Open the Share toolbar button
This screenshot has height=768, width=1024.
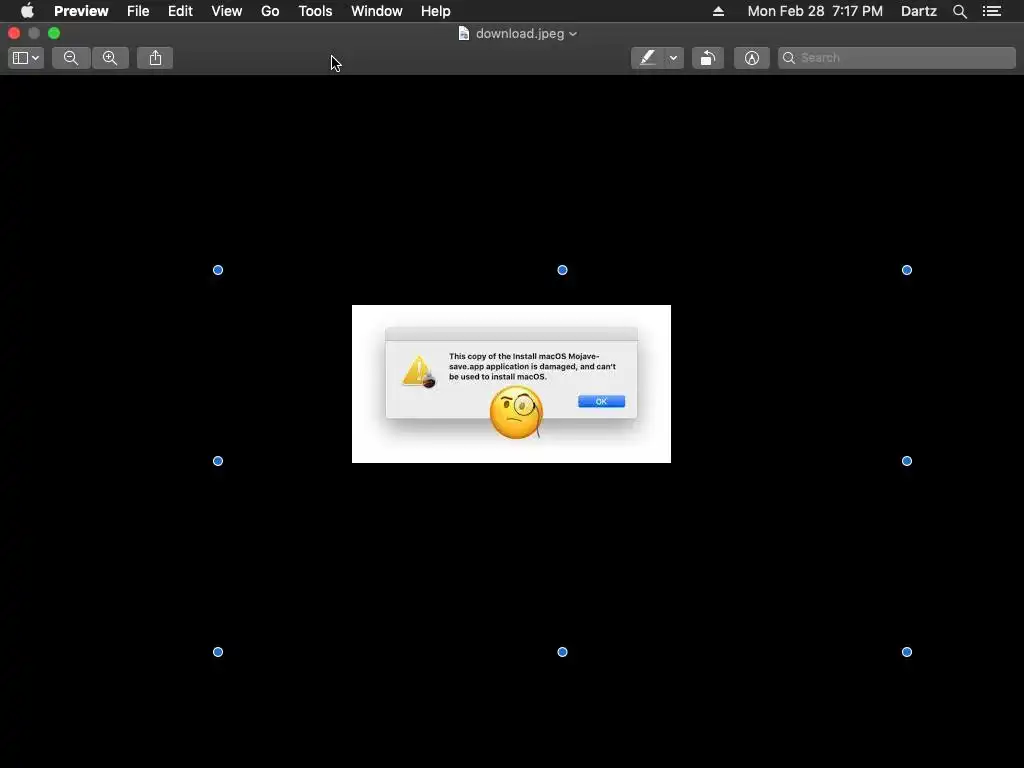[155, 58]
